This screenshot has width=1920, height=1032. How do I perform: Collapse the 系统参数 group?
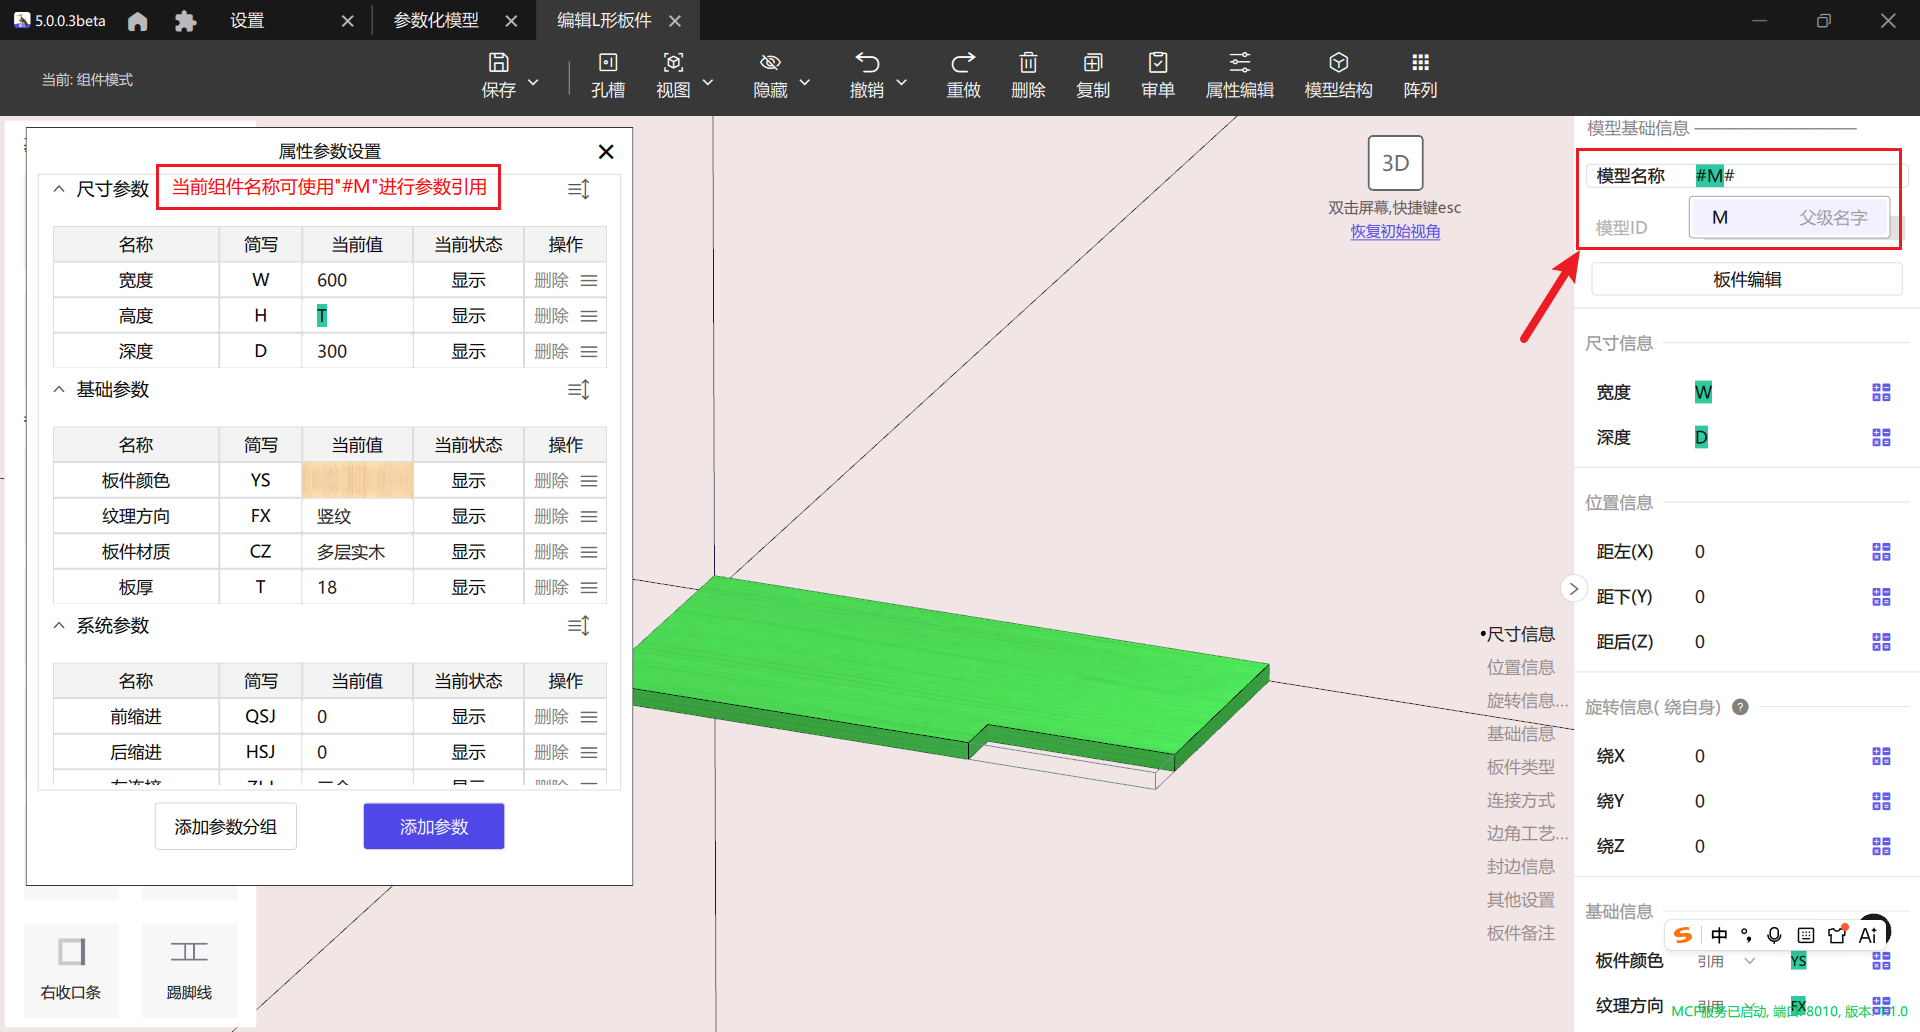[x=59, y=626]
